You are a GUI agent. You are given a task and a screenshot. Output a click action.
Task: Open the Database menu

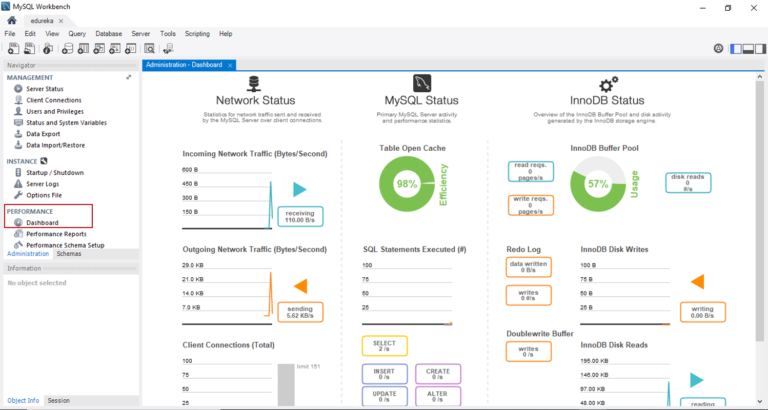click(x=109, y=33)
